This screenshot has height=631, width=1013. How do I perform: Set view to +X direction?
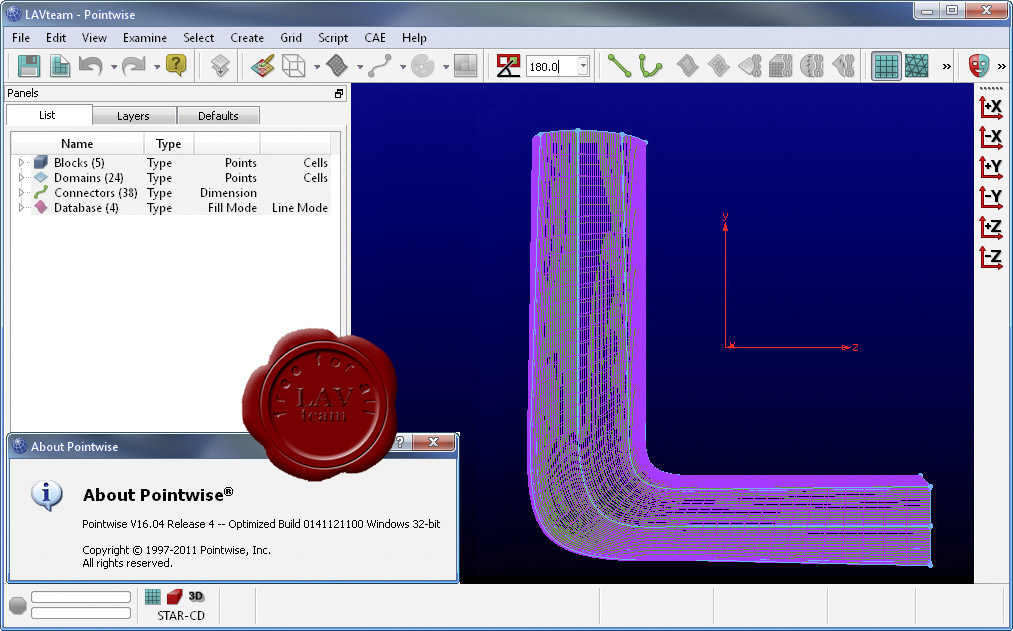coord(991,107)
